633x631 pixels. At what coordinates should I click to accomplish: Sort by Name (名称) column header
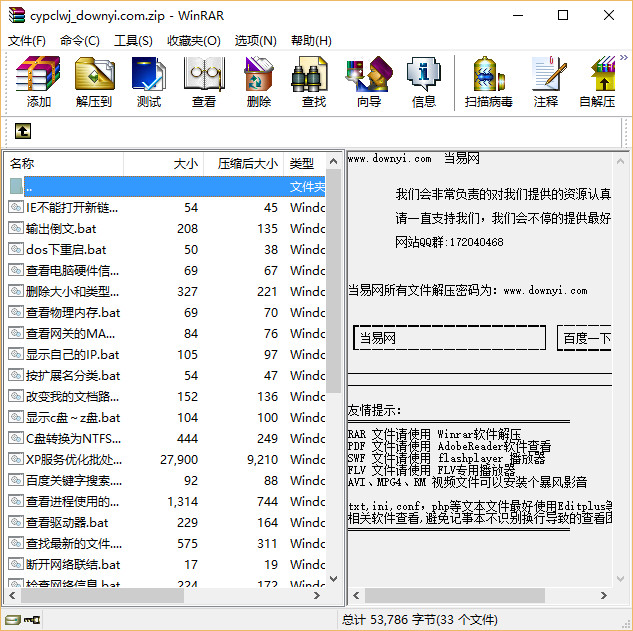65,164
